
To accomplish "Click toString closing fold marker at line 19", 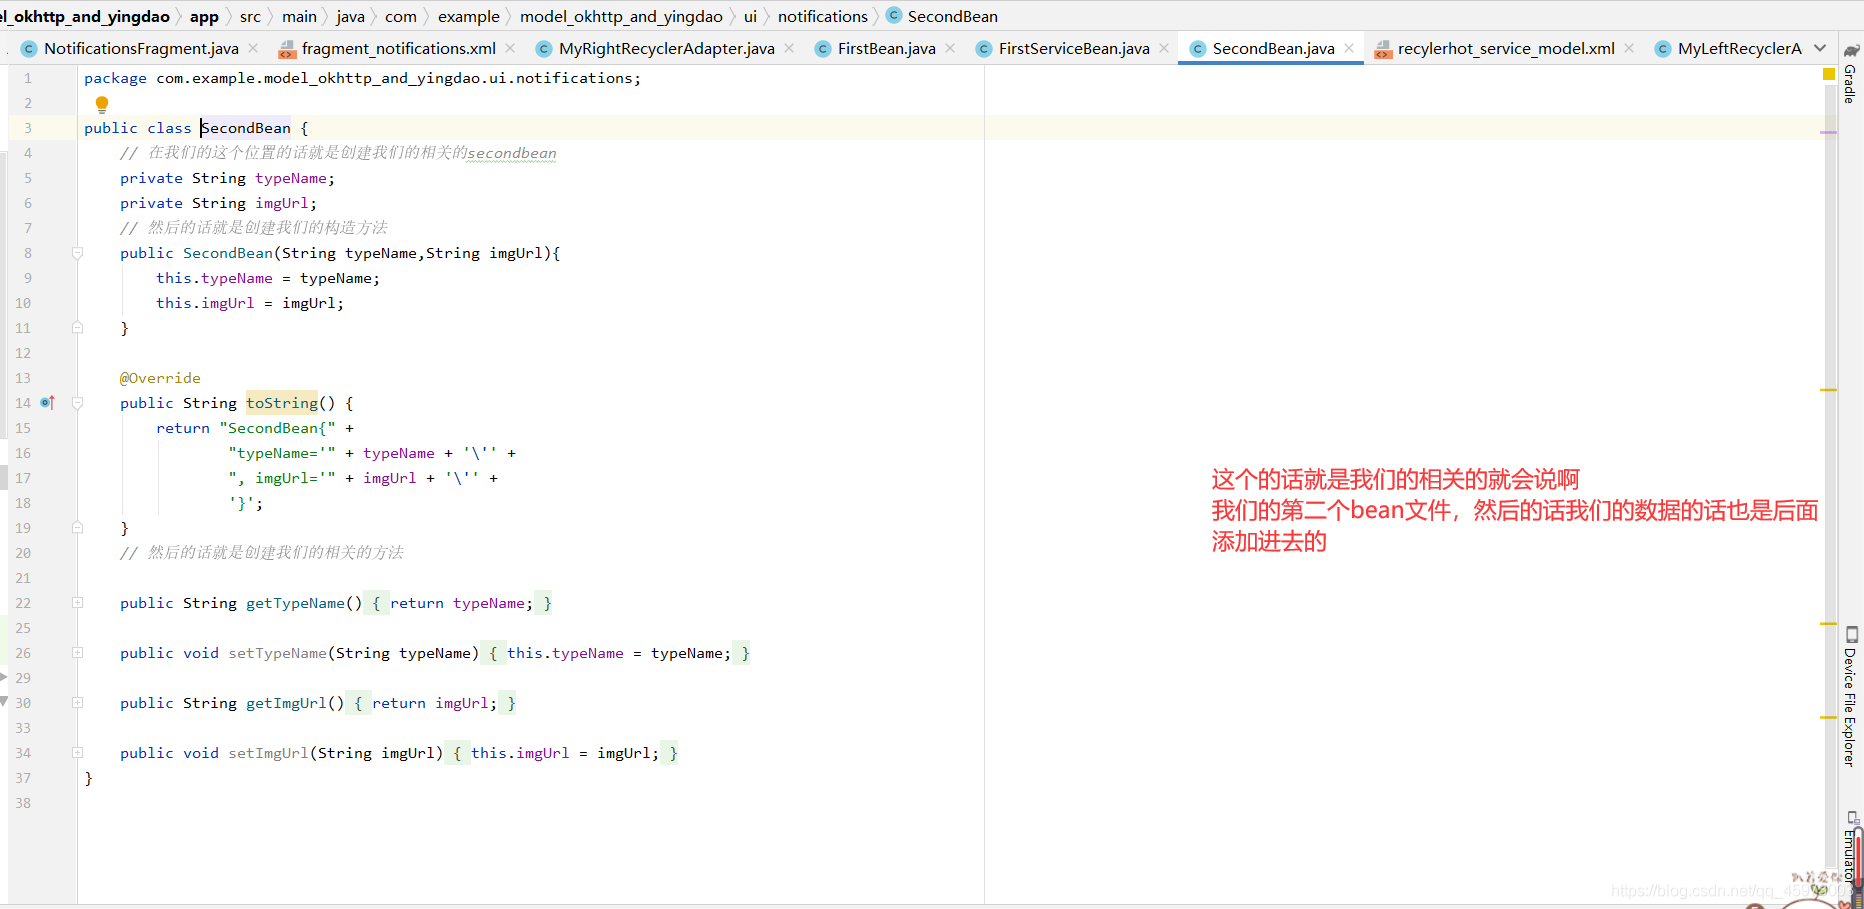I will [77, 527].
